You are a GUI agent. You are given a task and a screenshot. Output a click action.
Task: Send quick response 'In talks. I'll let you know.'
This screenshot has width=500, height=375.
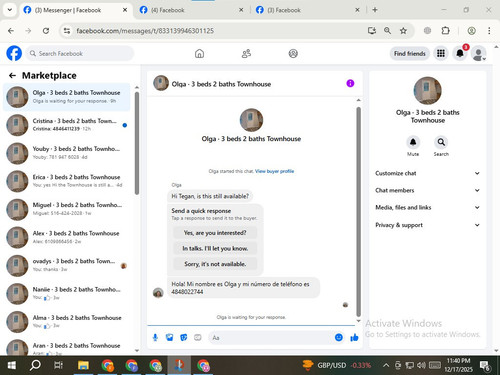[215, 248]
